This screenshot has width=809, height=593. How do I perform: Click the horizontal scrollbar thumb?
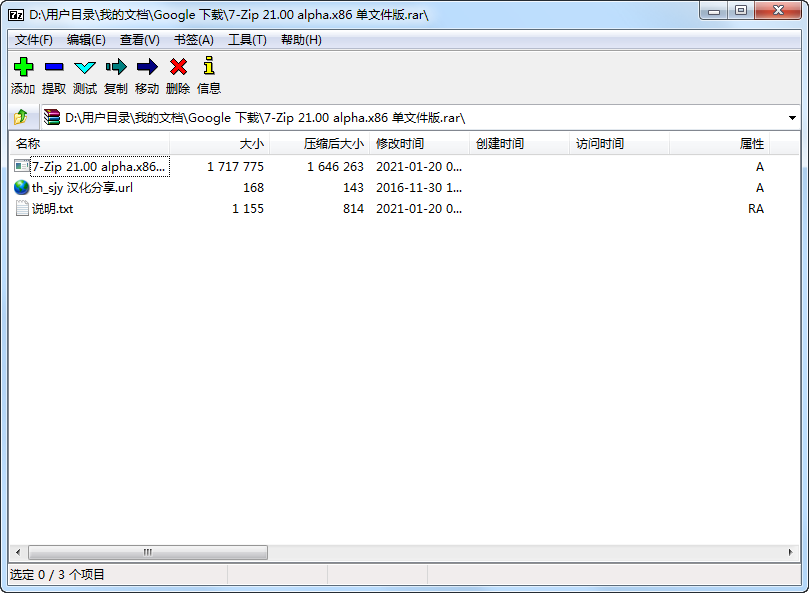point(148,552)
